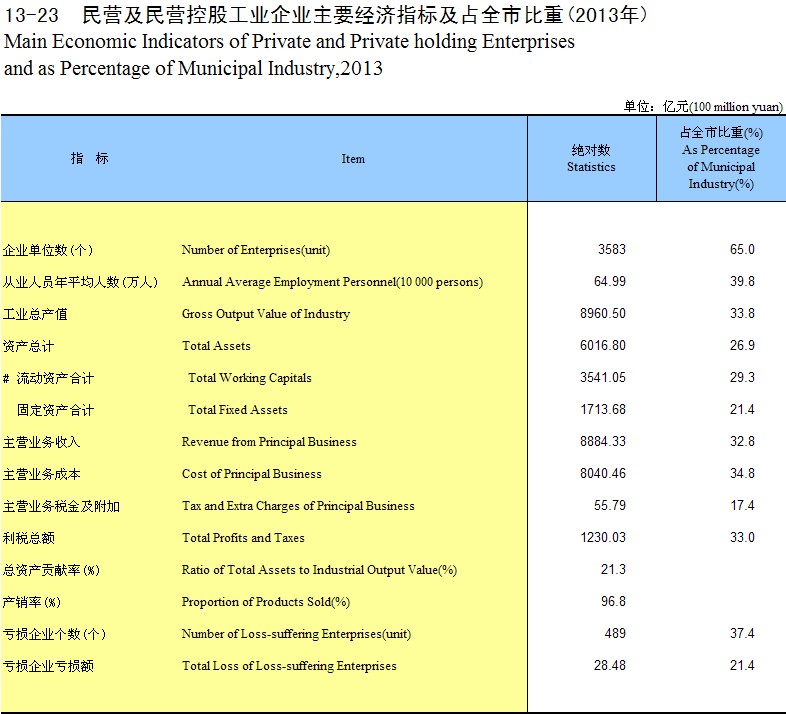
Task: Click the value 3583 in Statistics column
Action: [x=611, y=250]
